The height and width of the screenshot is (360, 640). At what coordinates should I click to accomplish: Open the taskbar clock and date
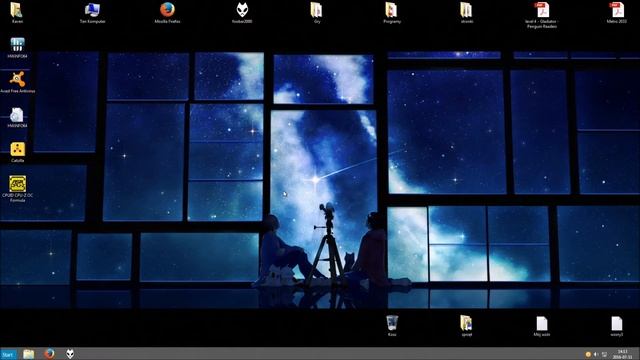(x=622, y=354)
